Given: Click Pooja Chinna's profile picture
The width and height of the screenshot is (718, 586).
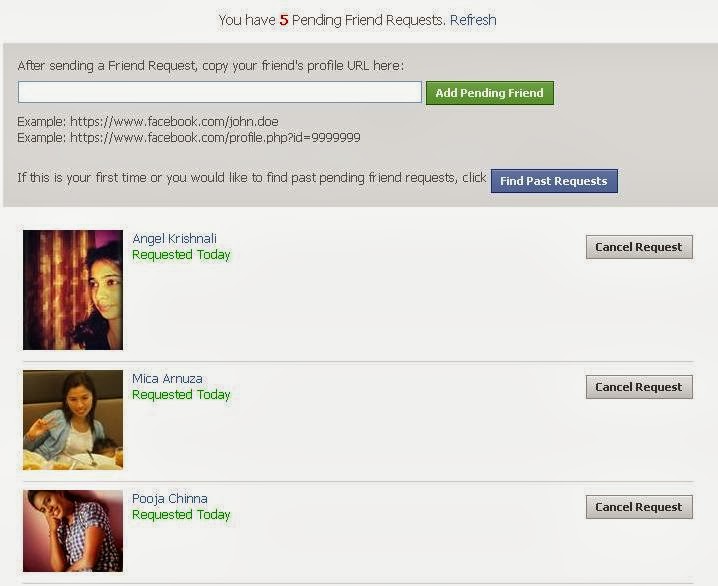Looking at the screenshot, I should tap(73, 531).
